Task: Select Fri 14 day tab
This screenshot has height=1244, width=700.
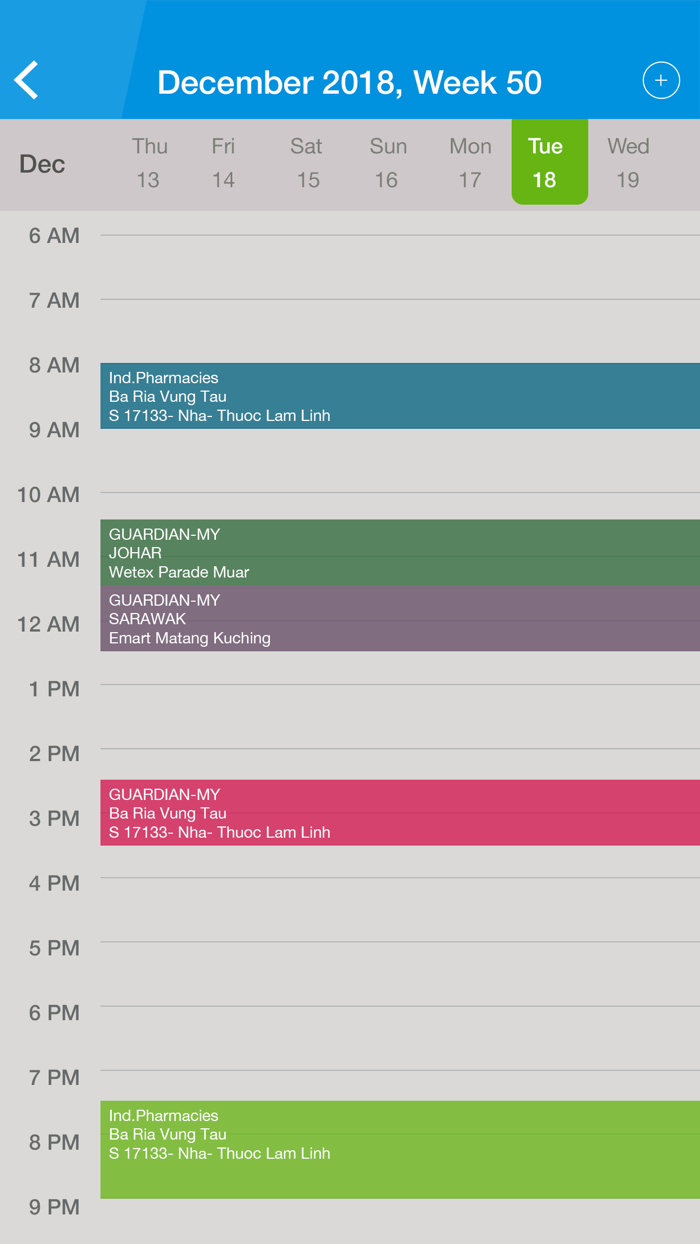Action: coord(223,163)
